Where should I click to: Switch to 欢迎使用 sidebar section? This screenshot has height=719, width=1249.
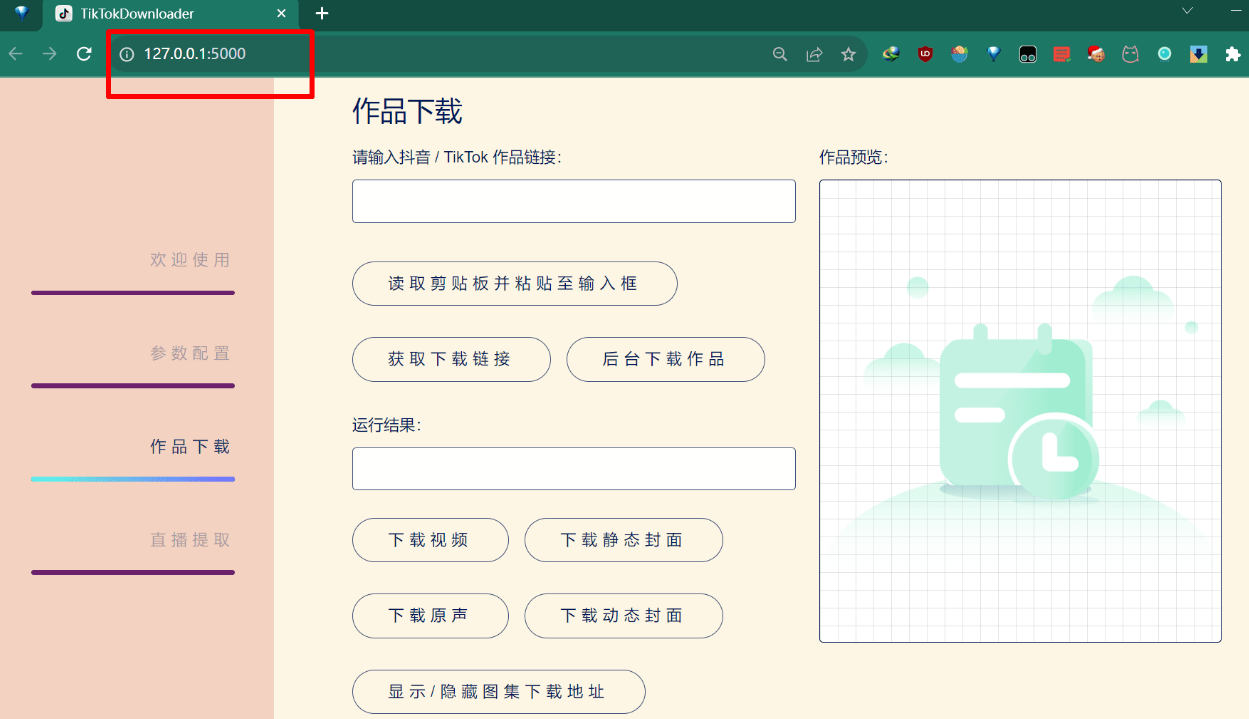190,260
